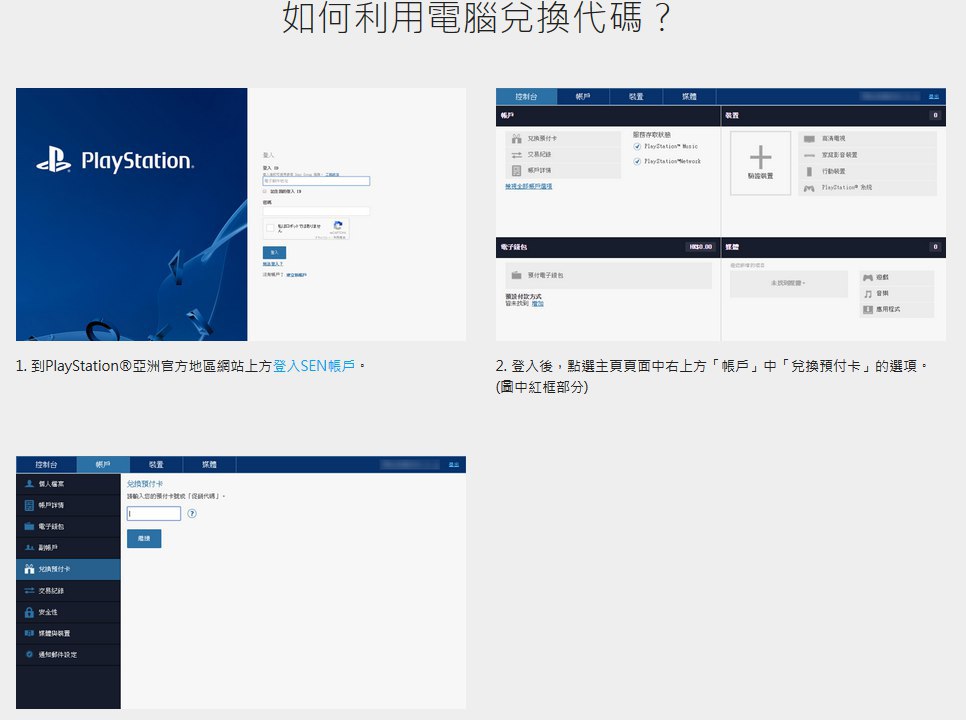Click sign-out link in redeem page screenshot
The image size is (966, 720).
(453, 464)
